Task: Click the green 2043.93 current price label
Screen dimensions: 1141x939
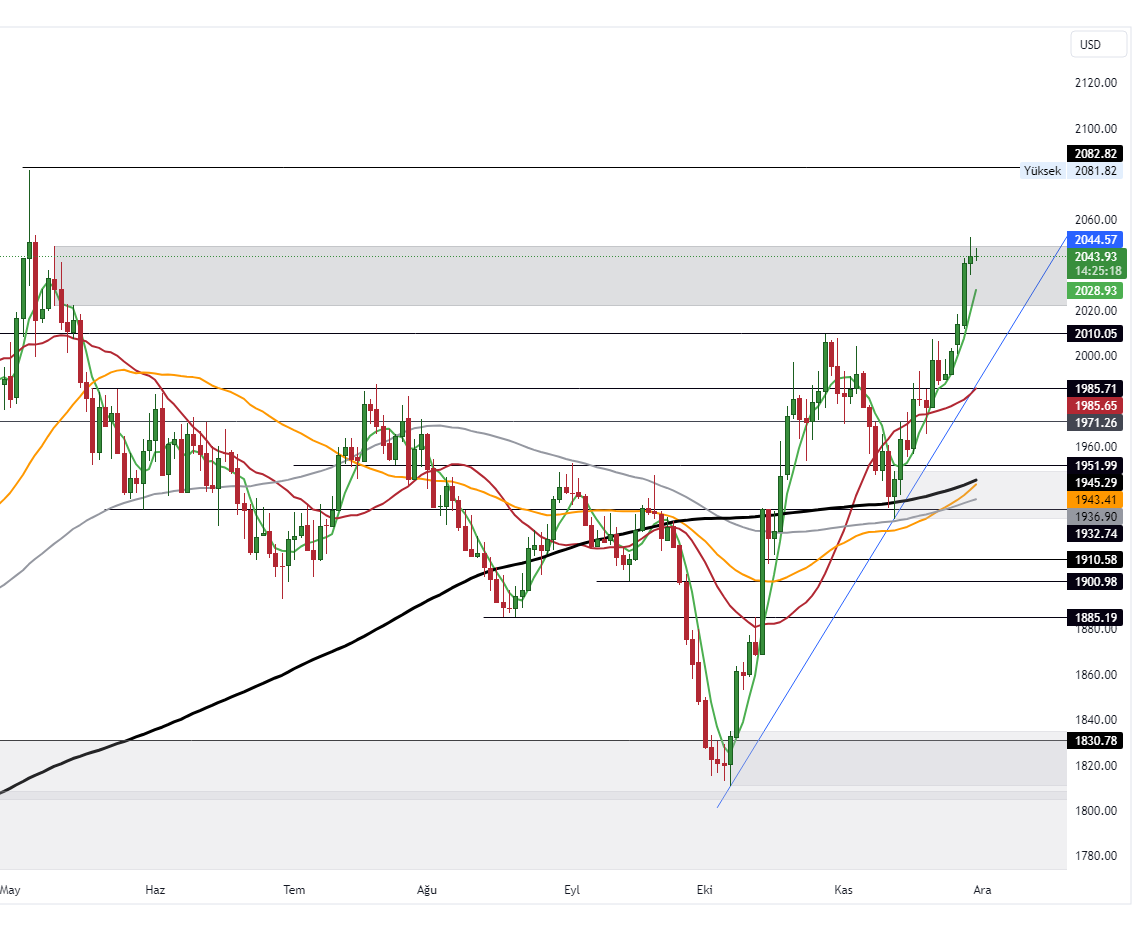Action: click(1095, 257)
